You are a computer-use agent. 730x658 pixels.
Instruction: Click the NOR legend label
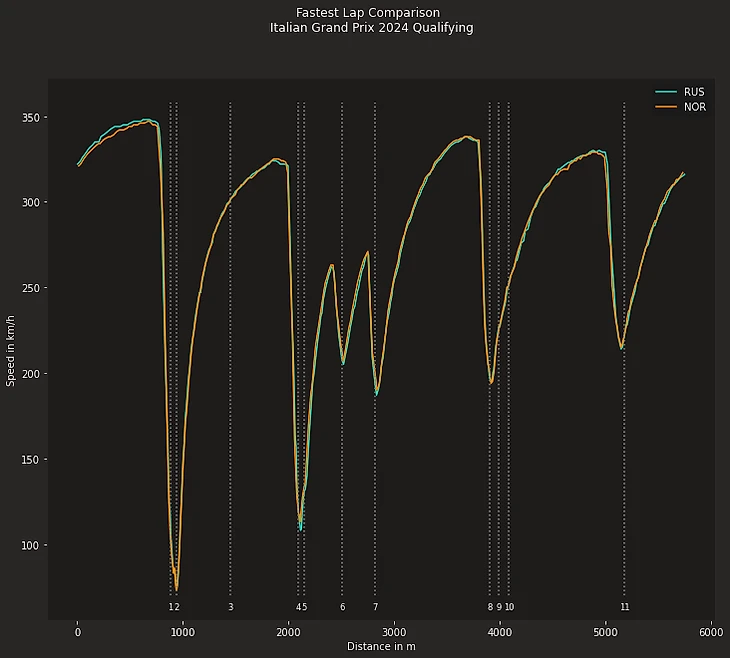tap(695, 107)
